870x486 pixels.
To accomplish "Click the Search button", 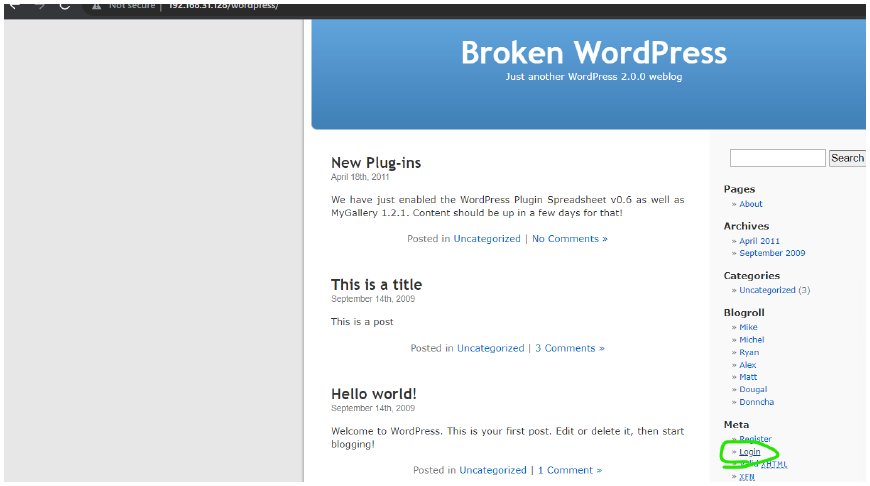I will tap(847, 158).
